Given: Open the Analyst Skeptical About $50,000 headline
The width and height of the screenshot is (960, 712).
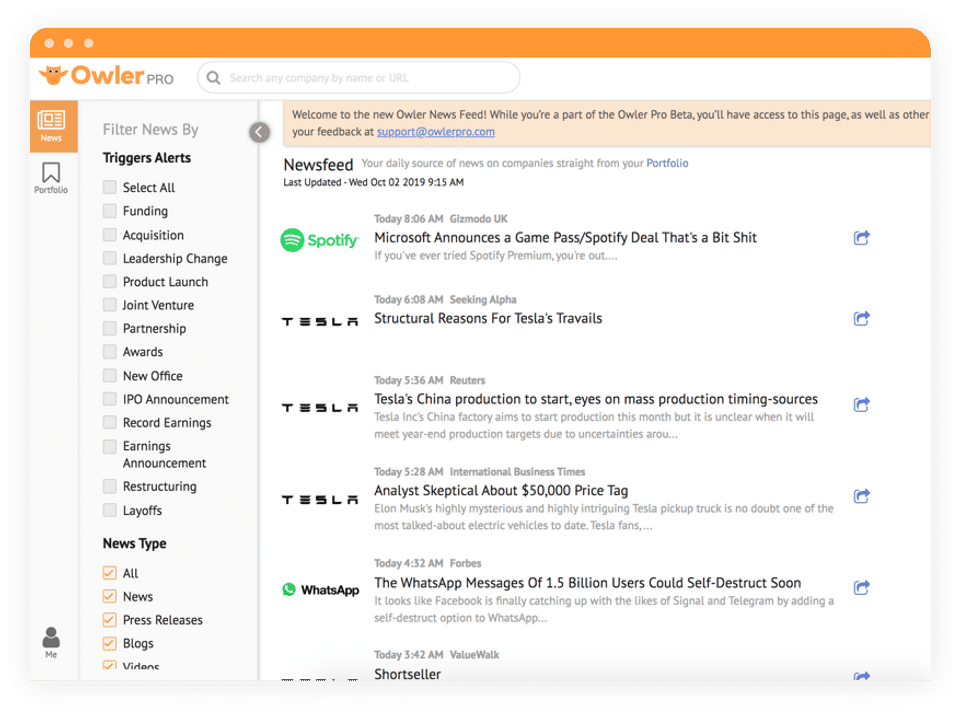Looking at the screenshot, I should (x=501, y=490).
